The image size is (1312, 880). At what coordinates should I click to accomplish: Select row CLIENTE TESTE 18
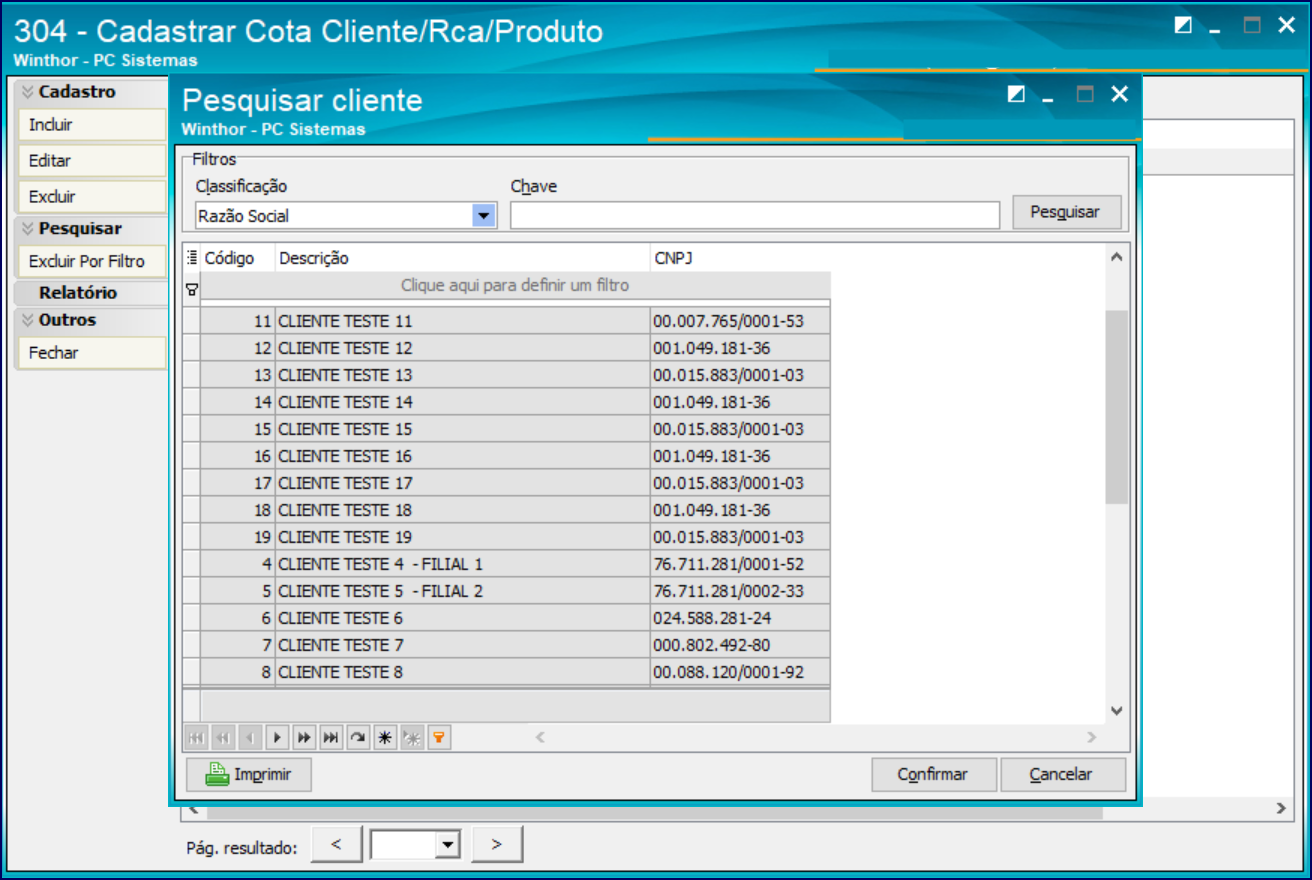[506, 510]
